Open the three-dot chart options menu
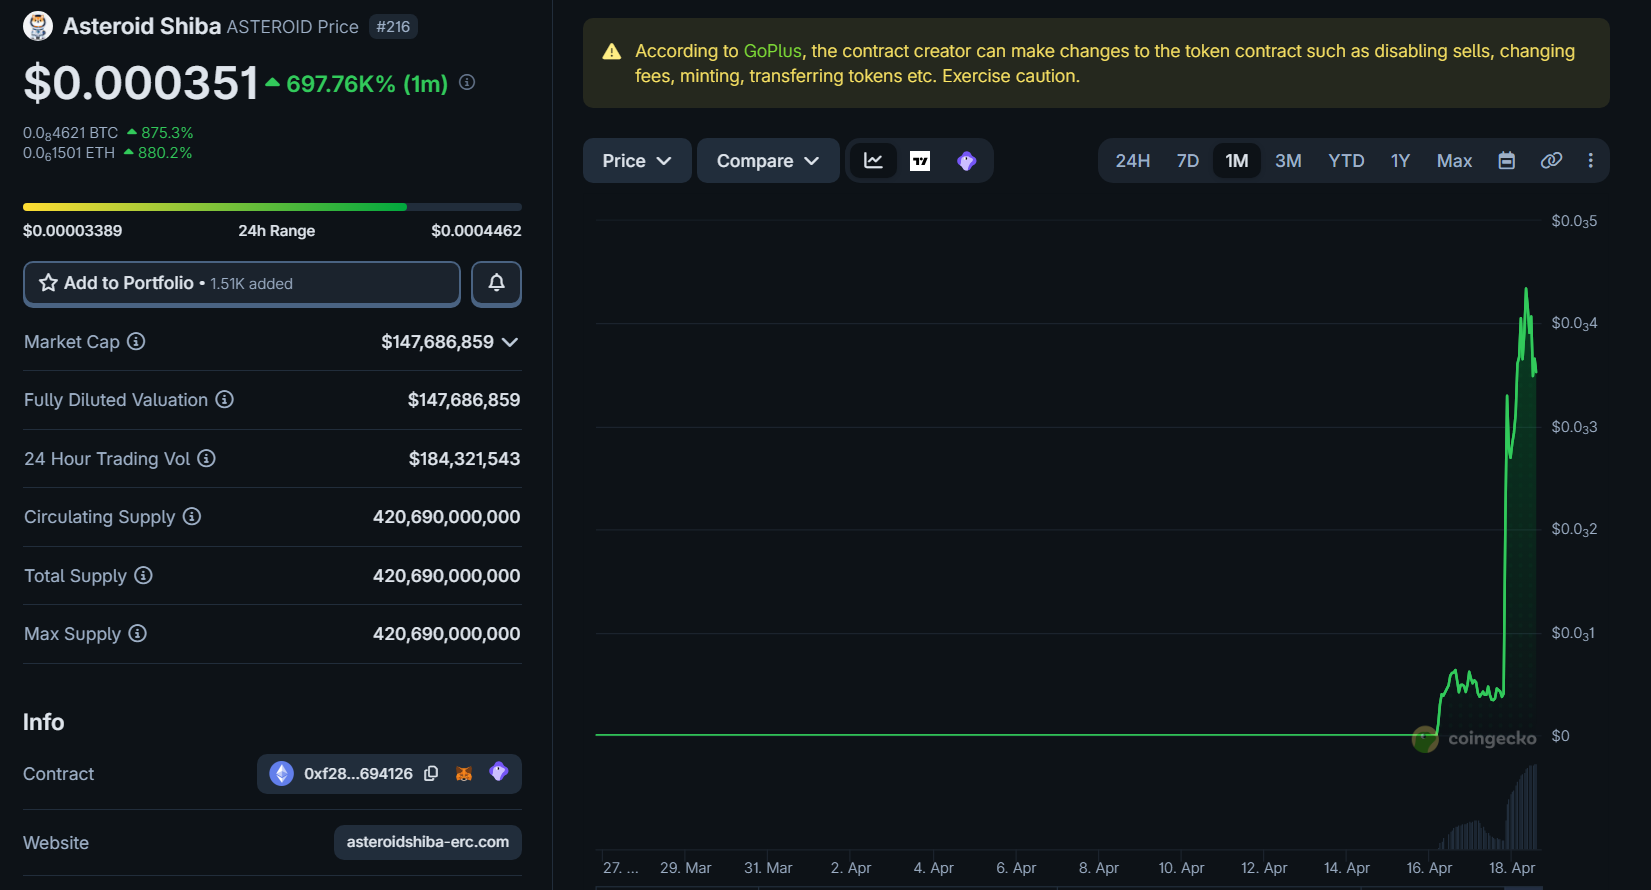 (x=1590, y=161)
